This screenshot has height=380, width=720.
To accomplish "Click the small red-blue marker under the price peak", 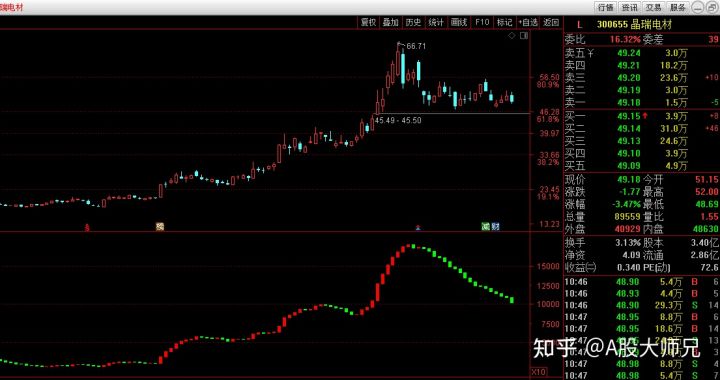I will point(418,227).
